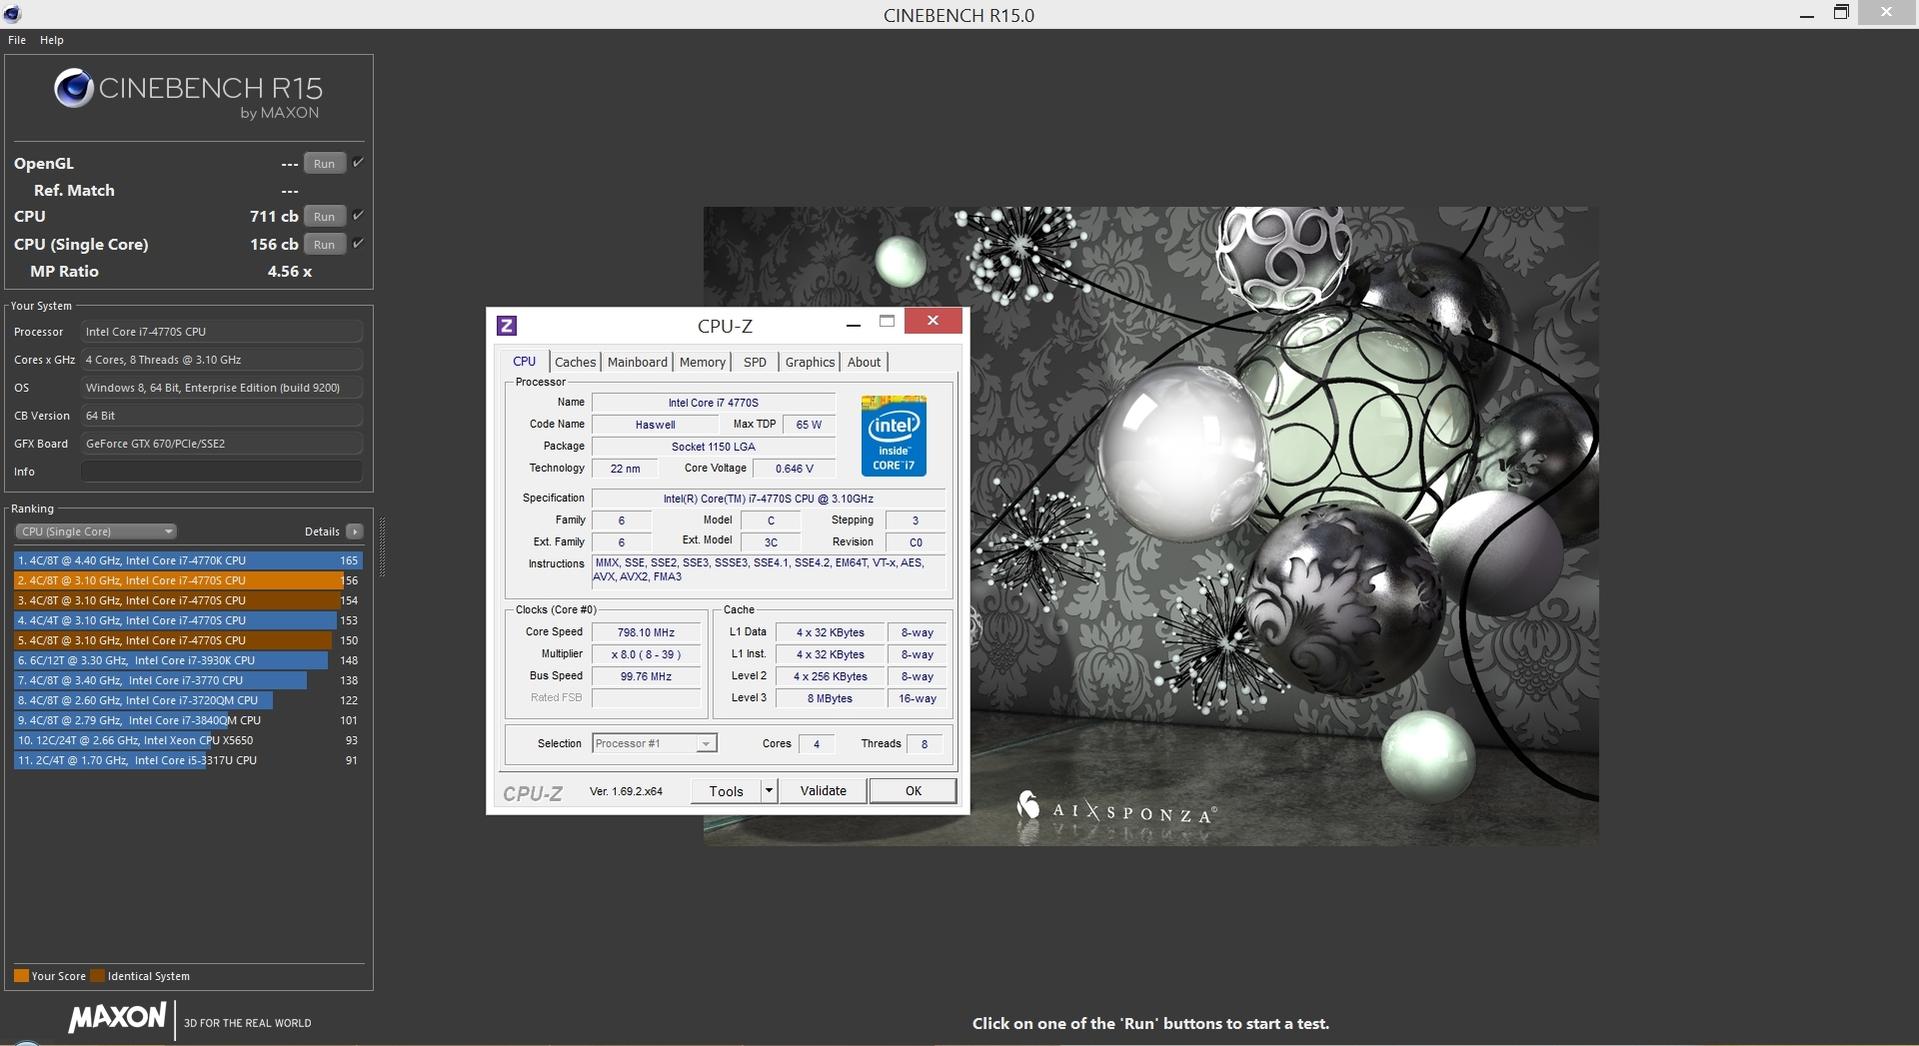Click the Tools button in CPU-Z
Viewport: 1919px width, 1046px height.
tap(726, 790)
